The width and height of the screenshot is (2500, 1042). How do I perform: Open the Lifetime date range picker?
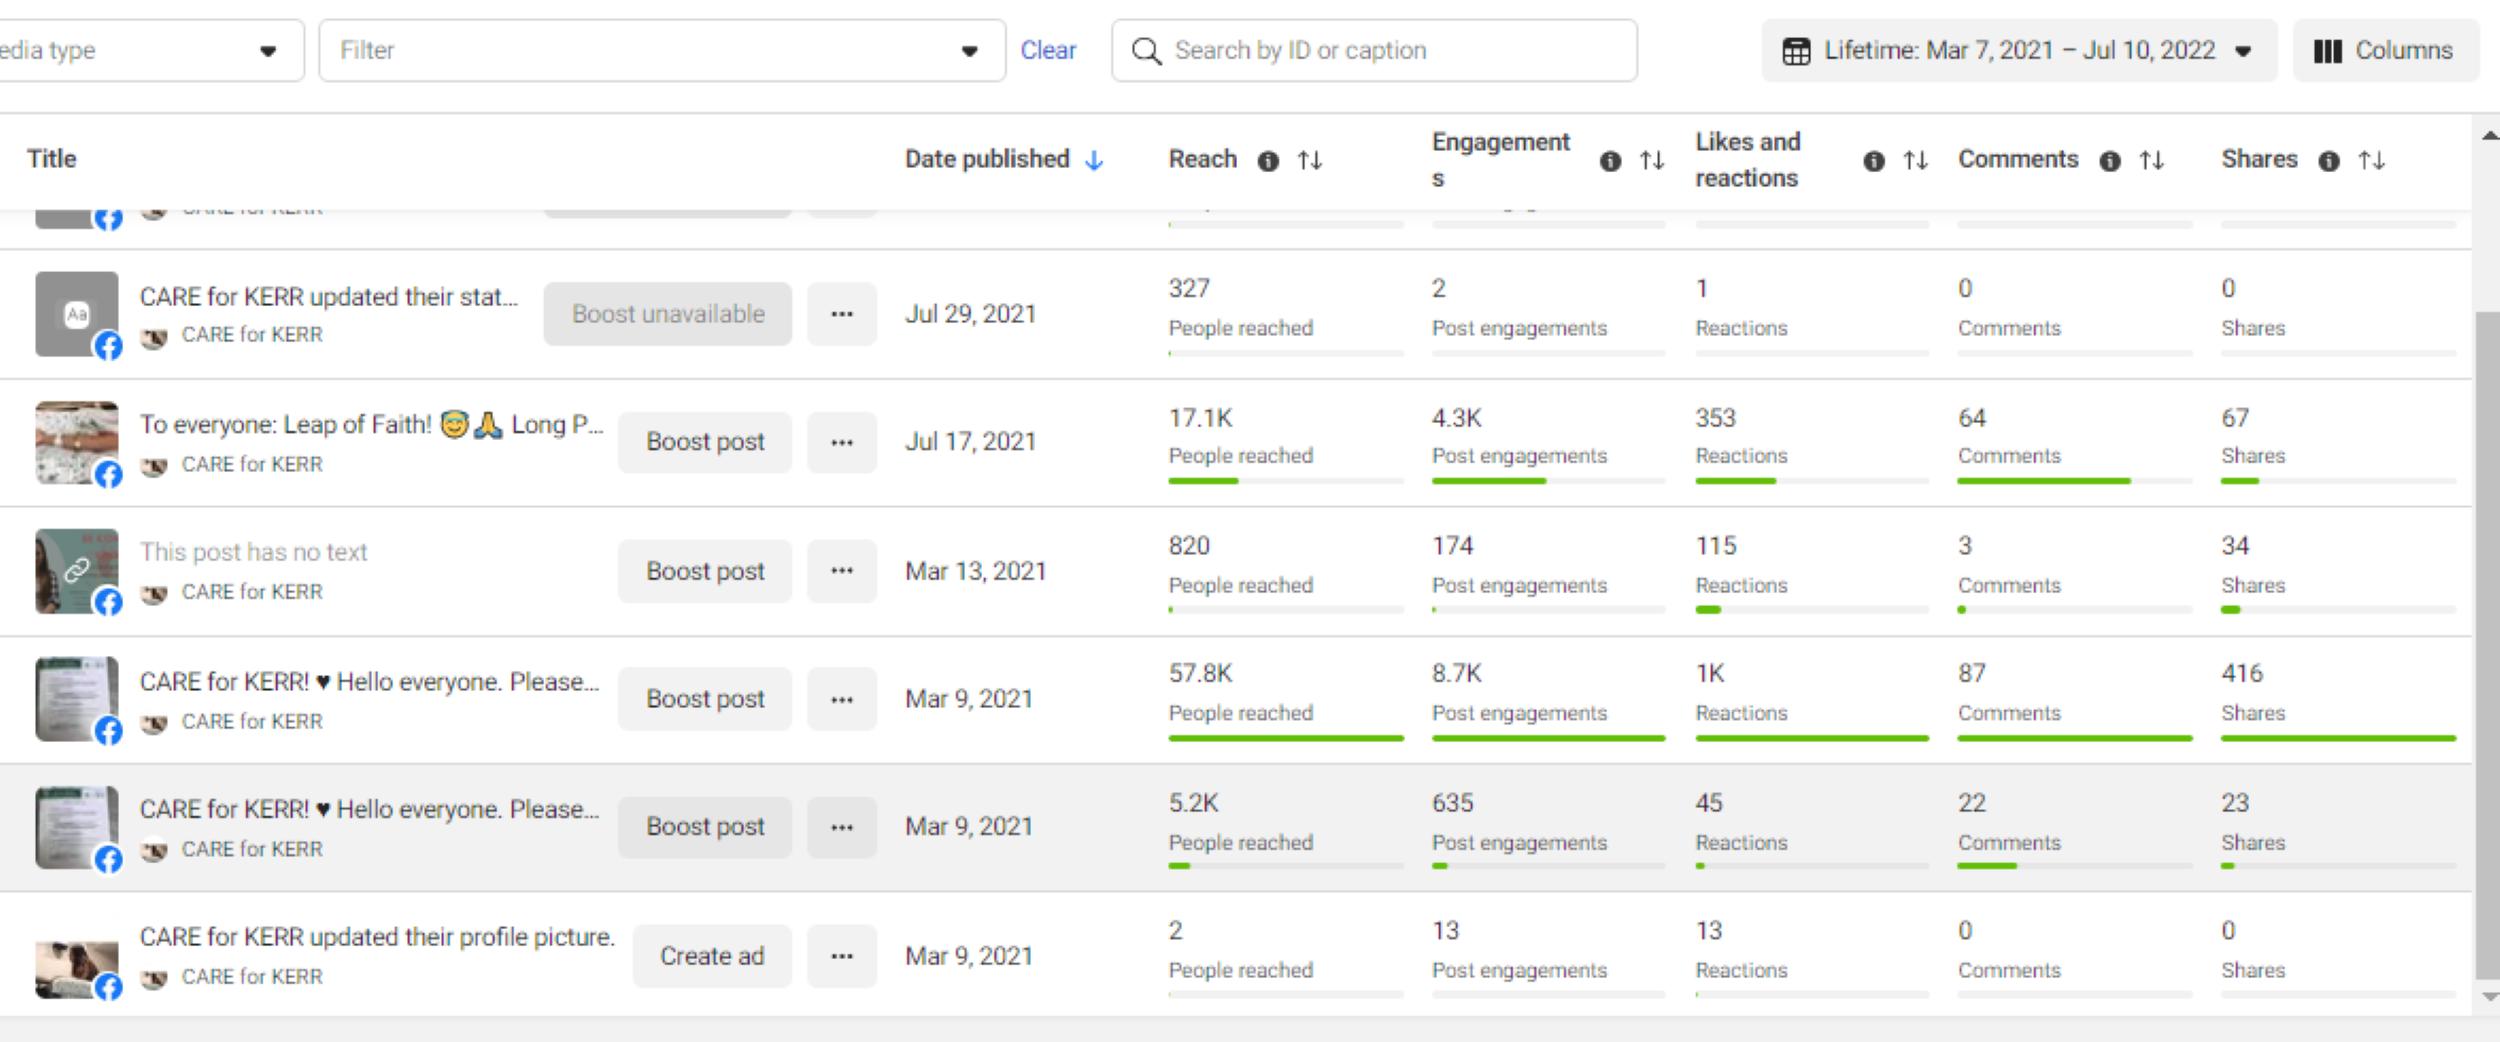tap(2018, 50)
